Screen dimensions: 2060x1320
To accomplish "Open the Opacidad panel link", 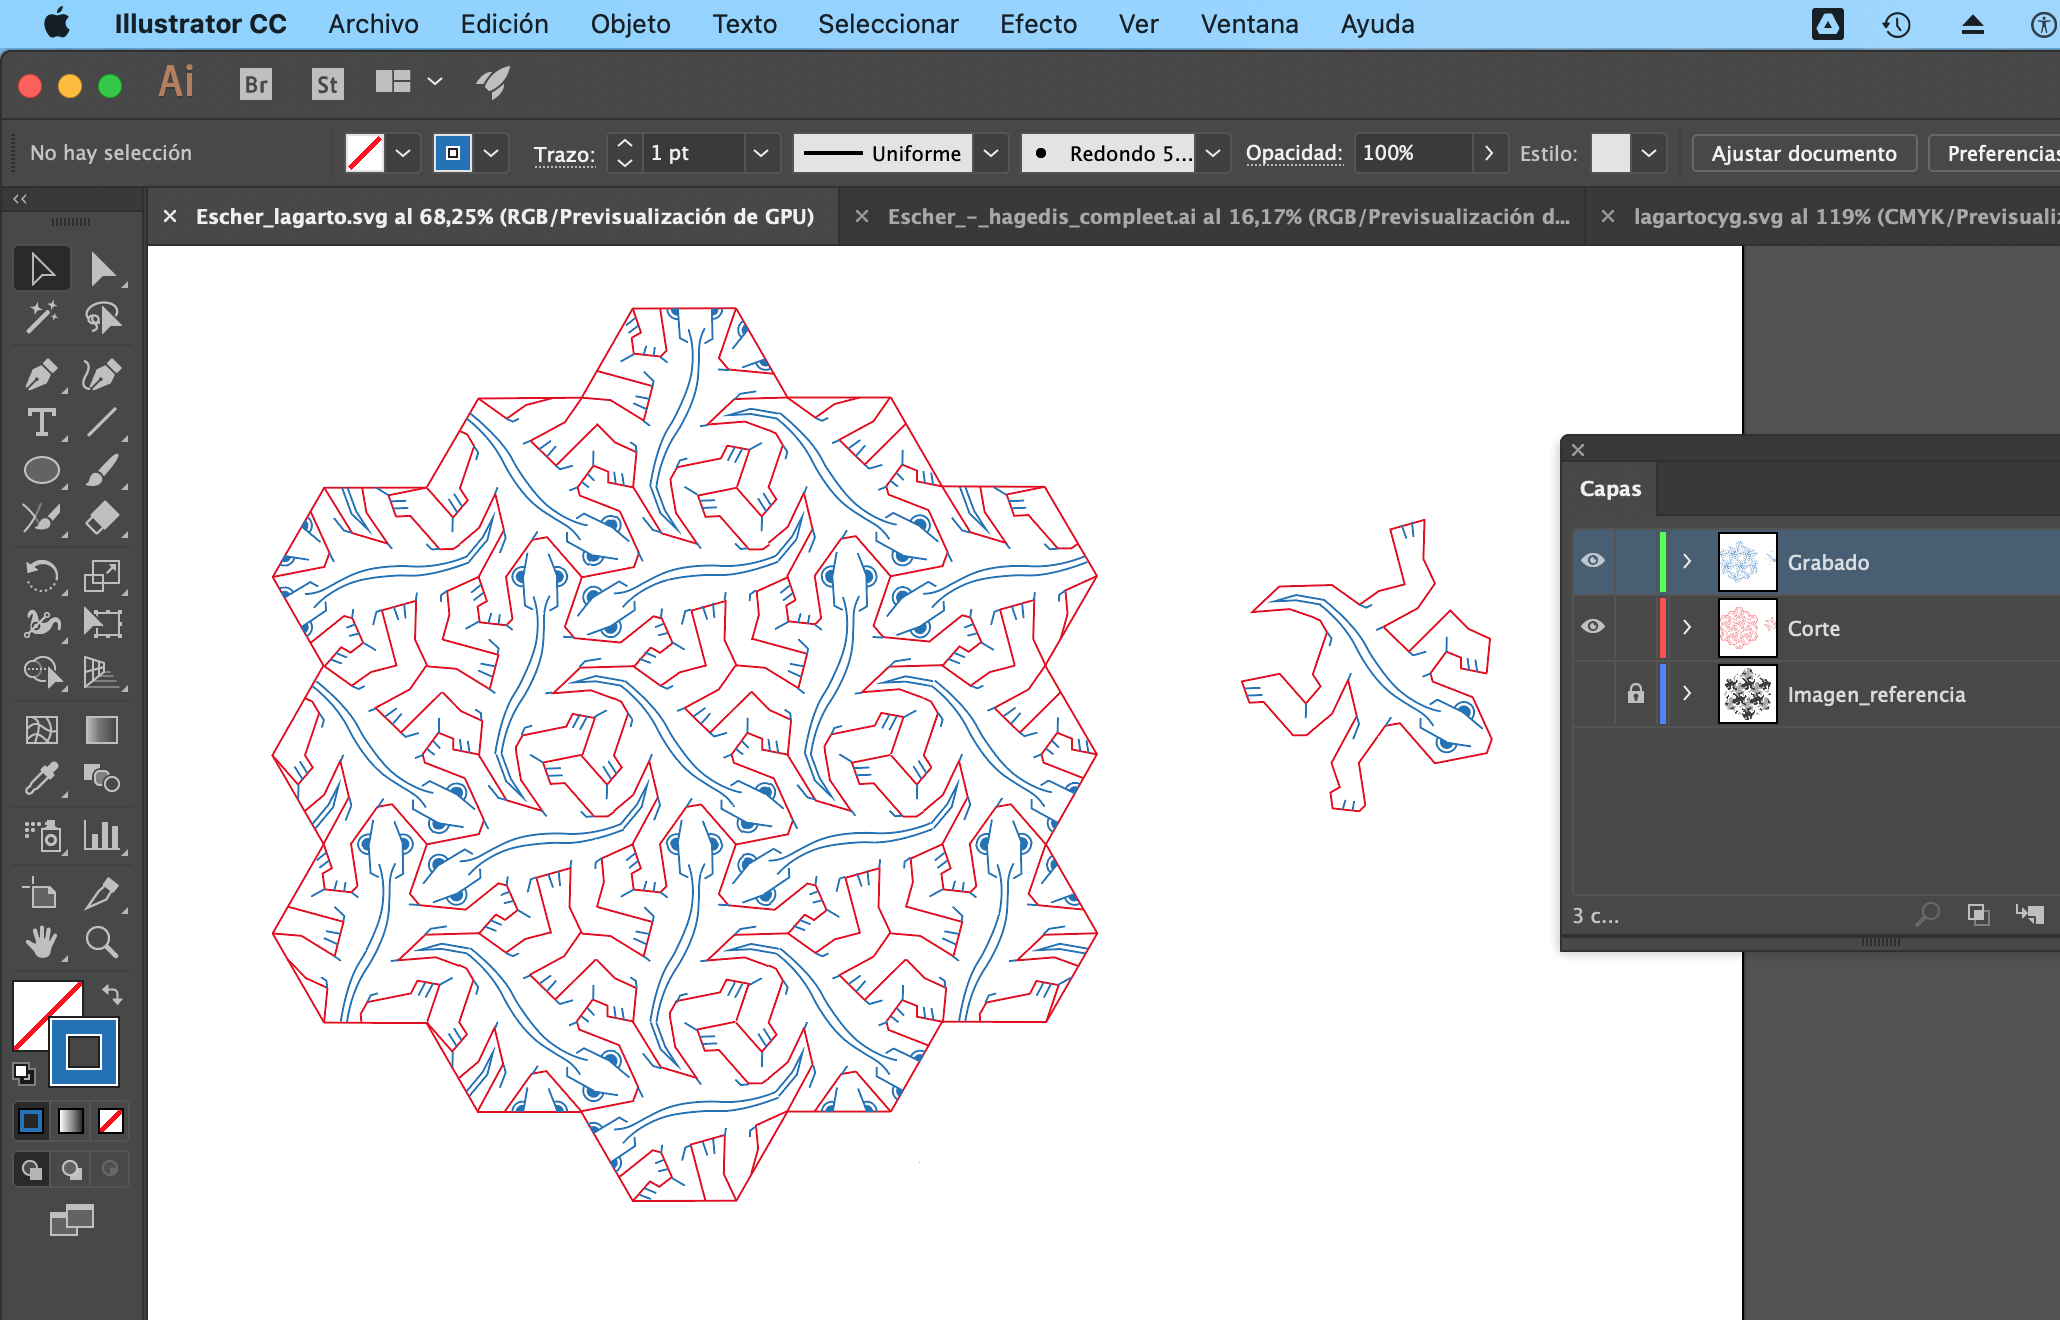I will pyautogui.click(x=1293, y=153).
